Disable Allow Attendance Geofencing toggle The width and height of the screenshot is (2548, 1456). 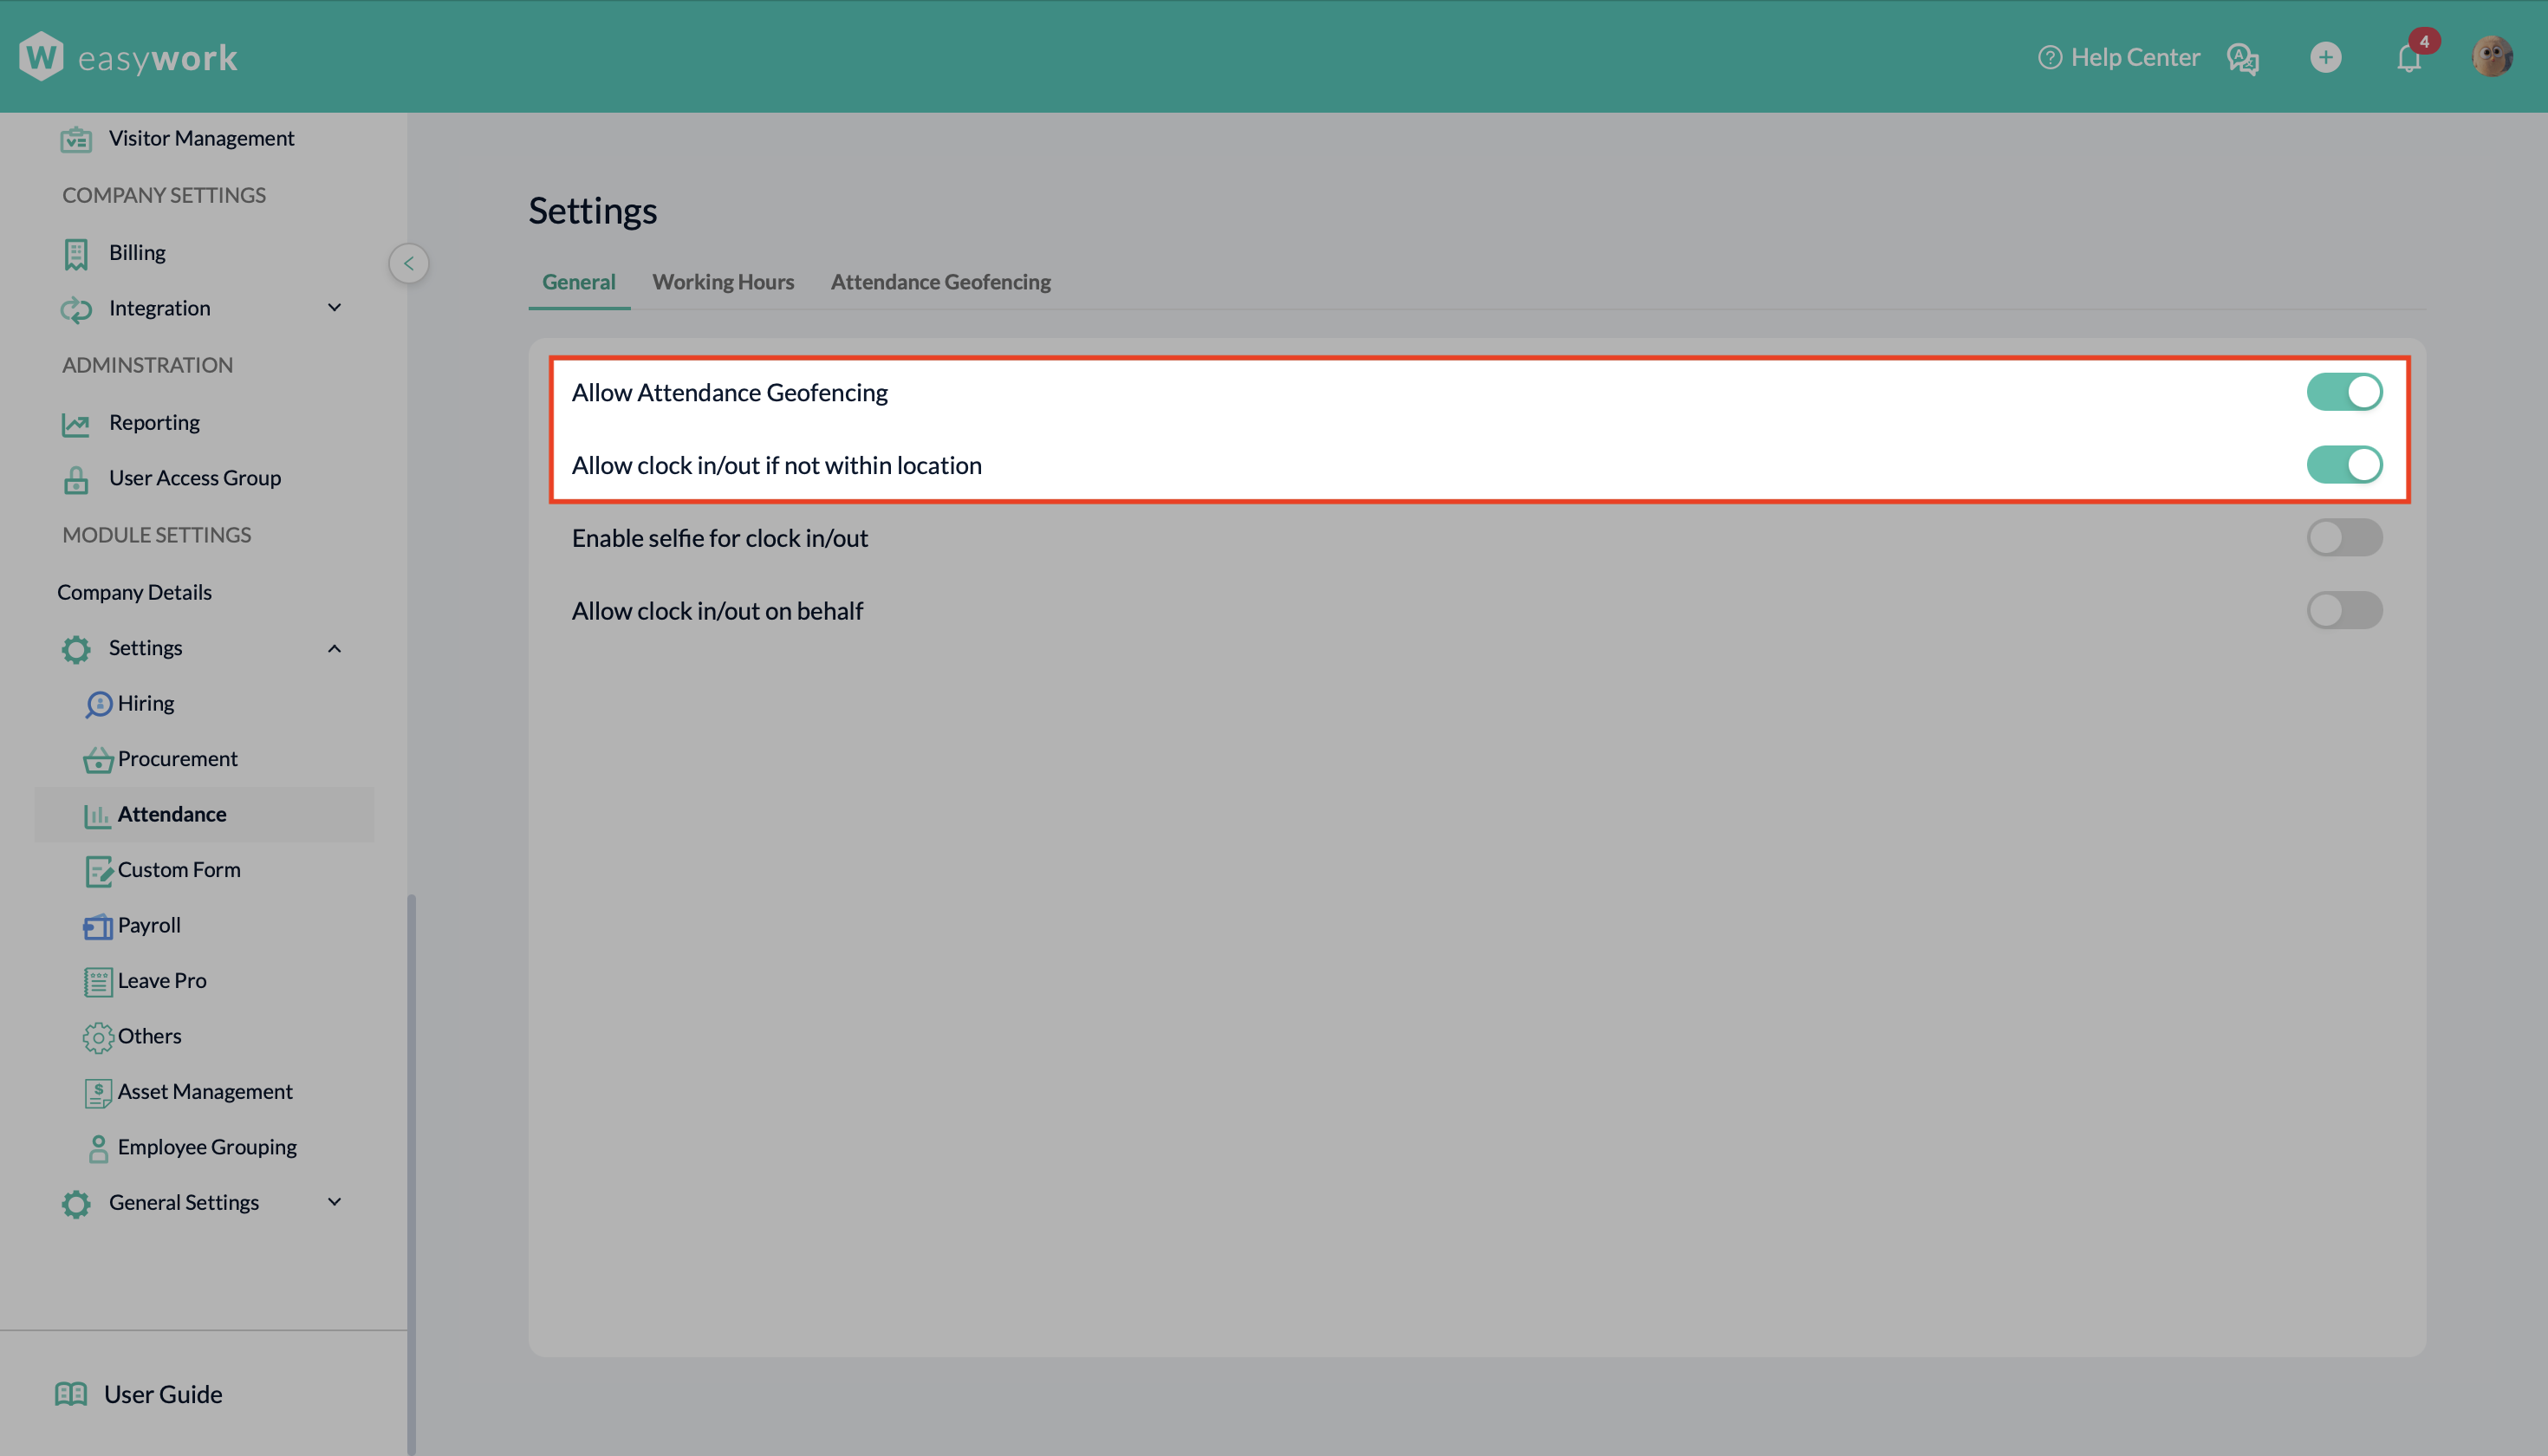(x=2344, y=392)
